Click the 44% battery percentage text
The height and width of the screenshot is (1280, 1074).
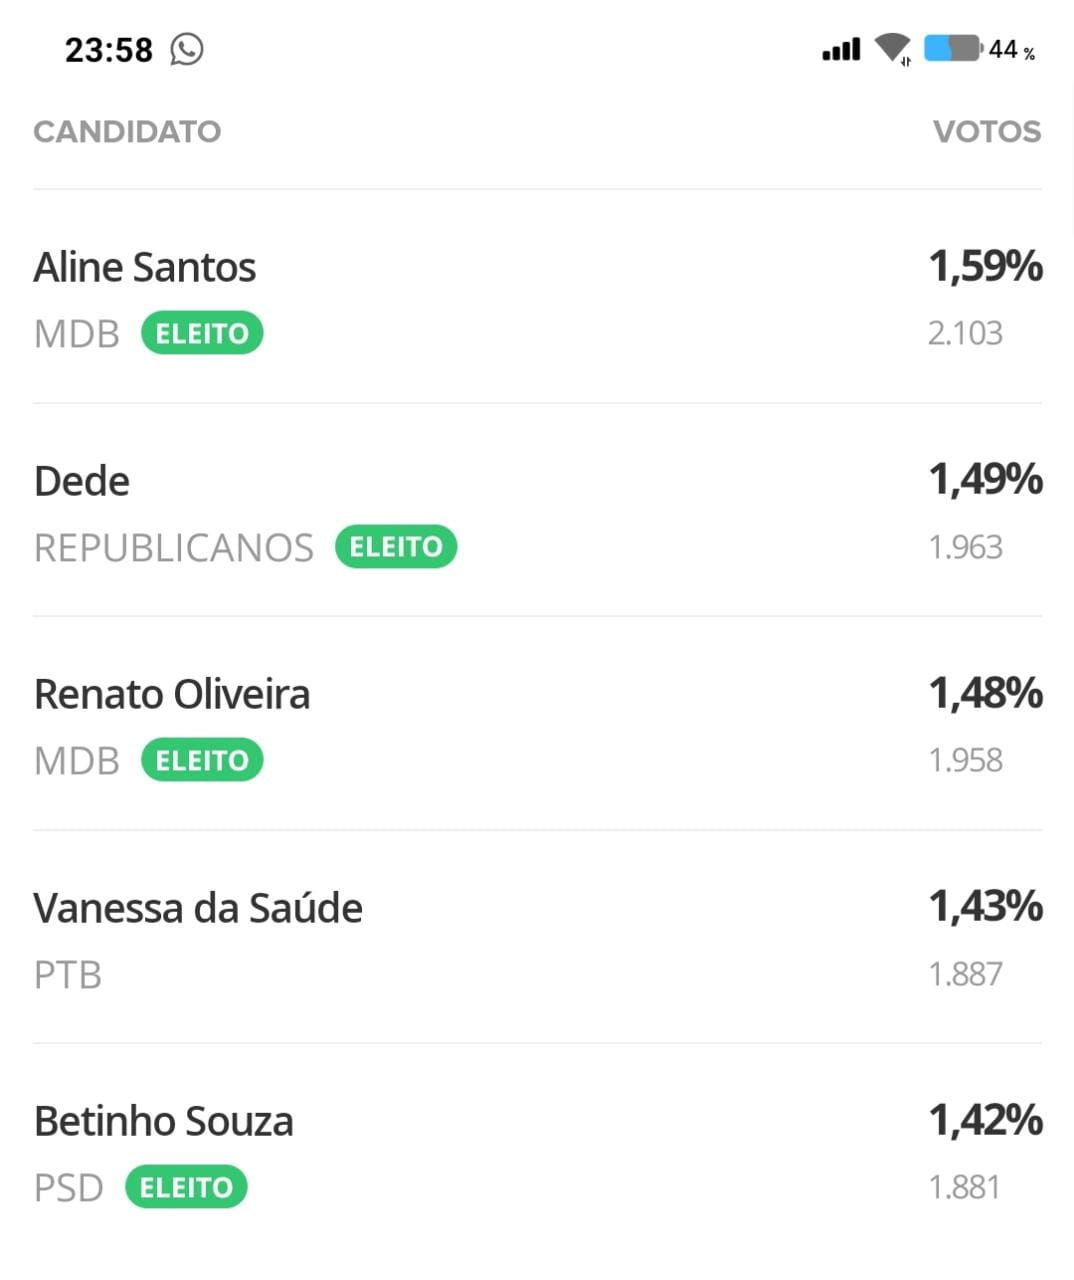click(1012, 50)
